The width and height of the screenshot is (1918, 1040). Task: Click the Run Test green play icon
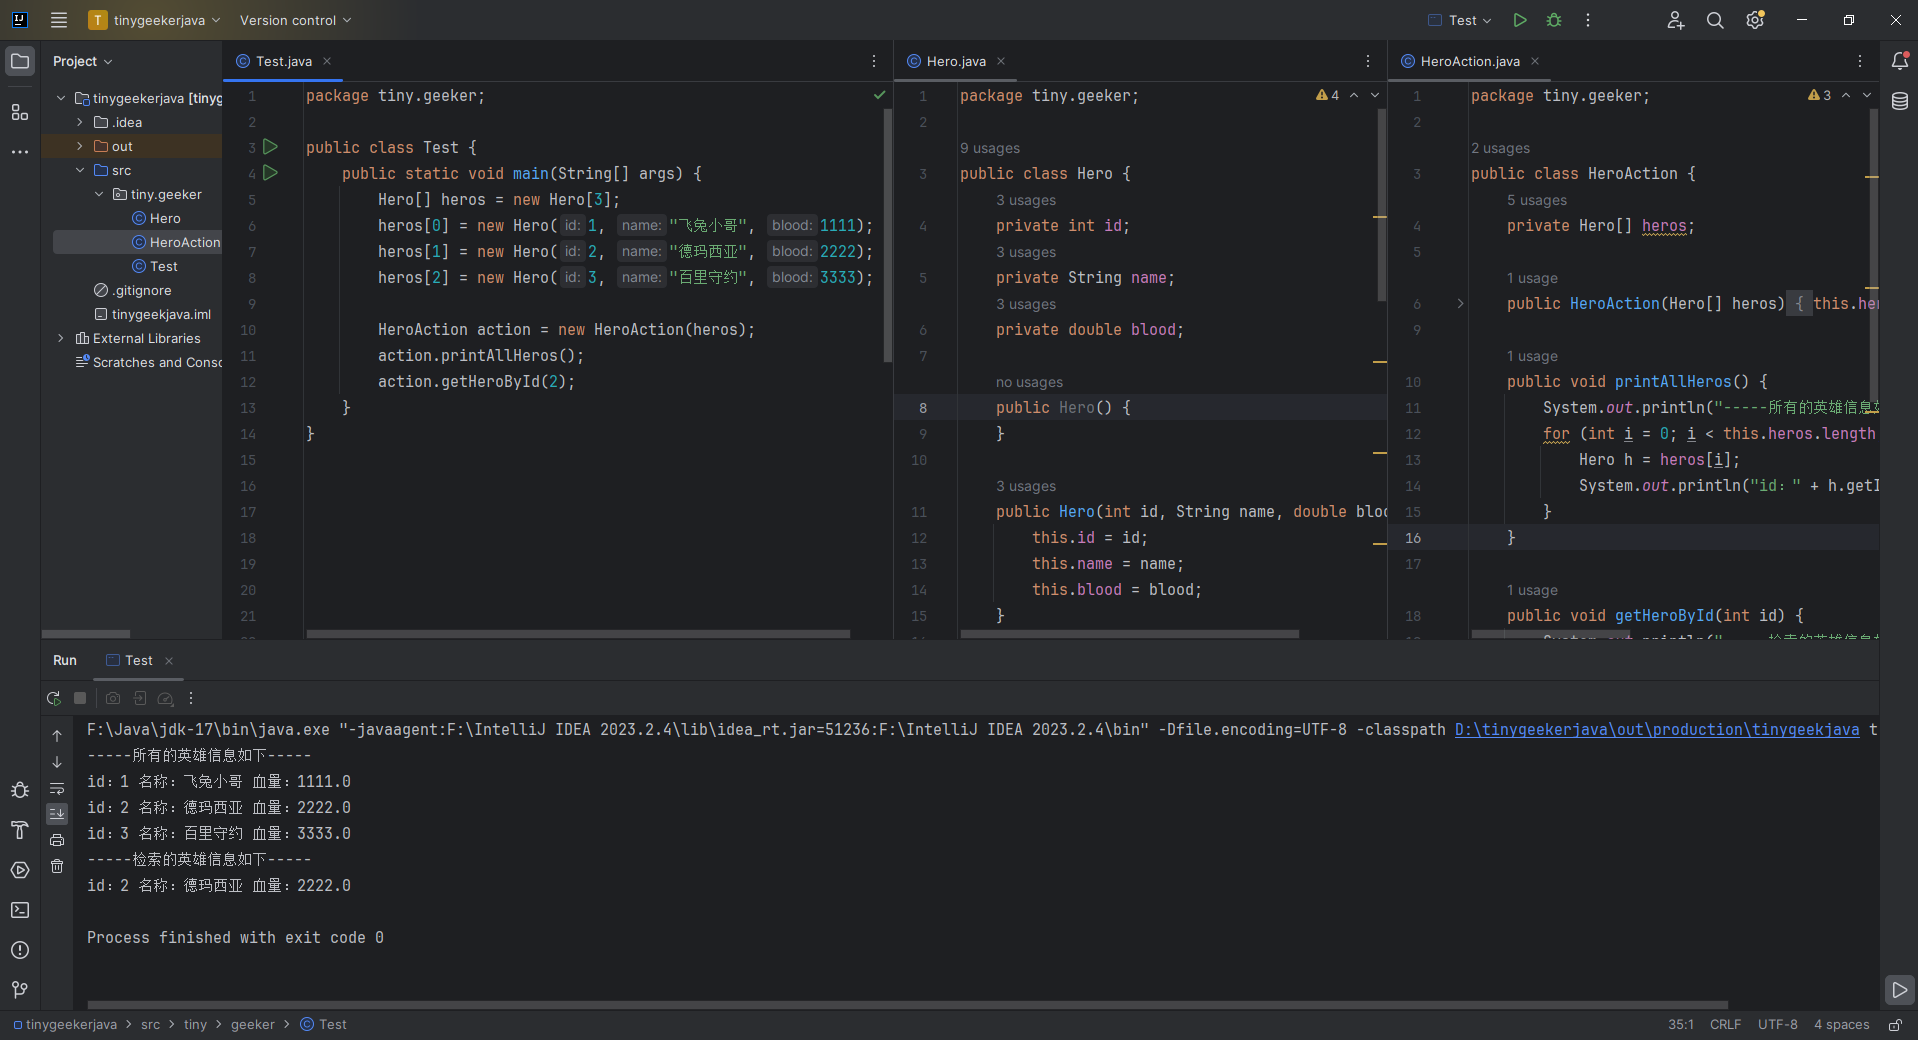(1520, 20)
